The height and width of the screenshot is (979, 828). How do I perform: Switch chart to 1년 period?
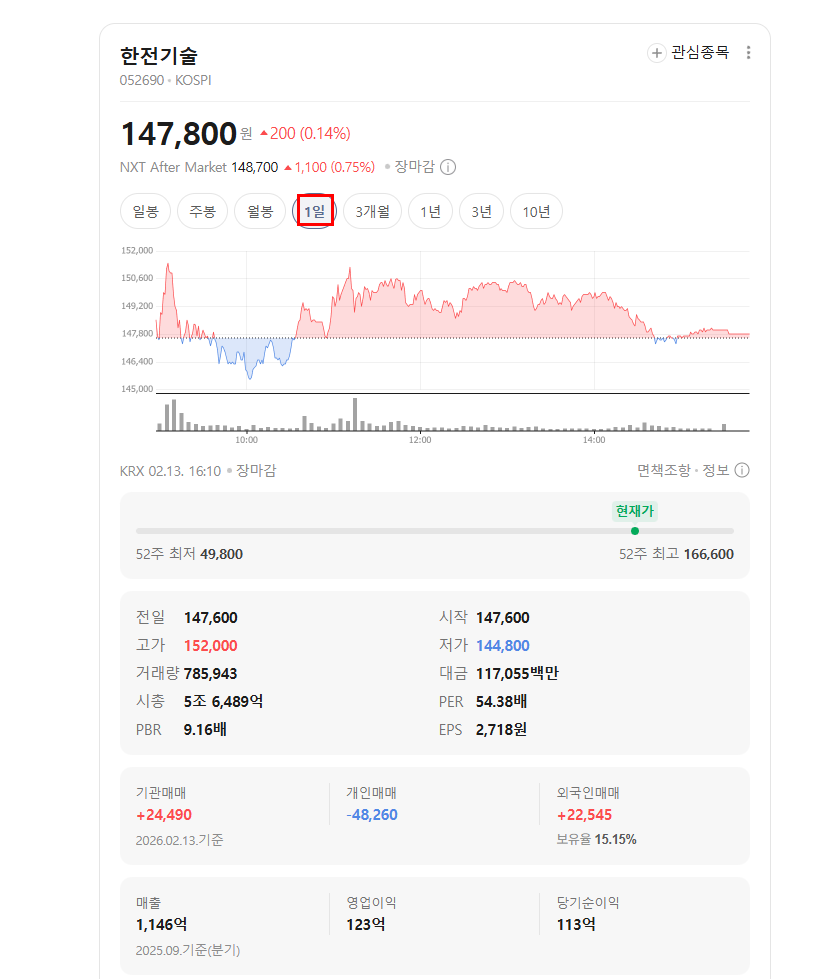[x=430, y=212]
